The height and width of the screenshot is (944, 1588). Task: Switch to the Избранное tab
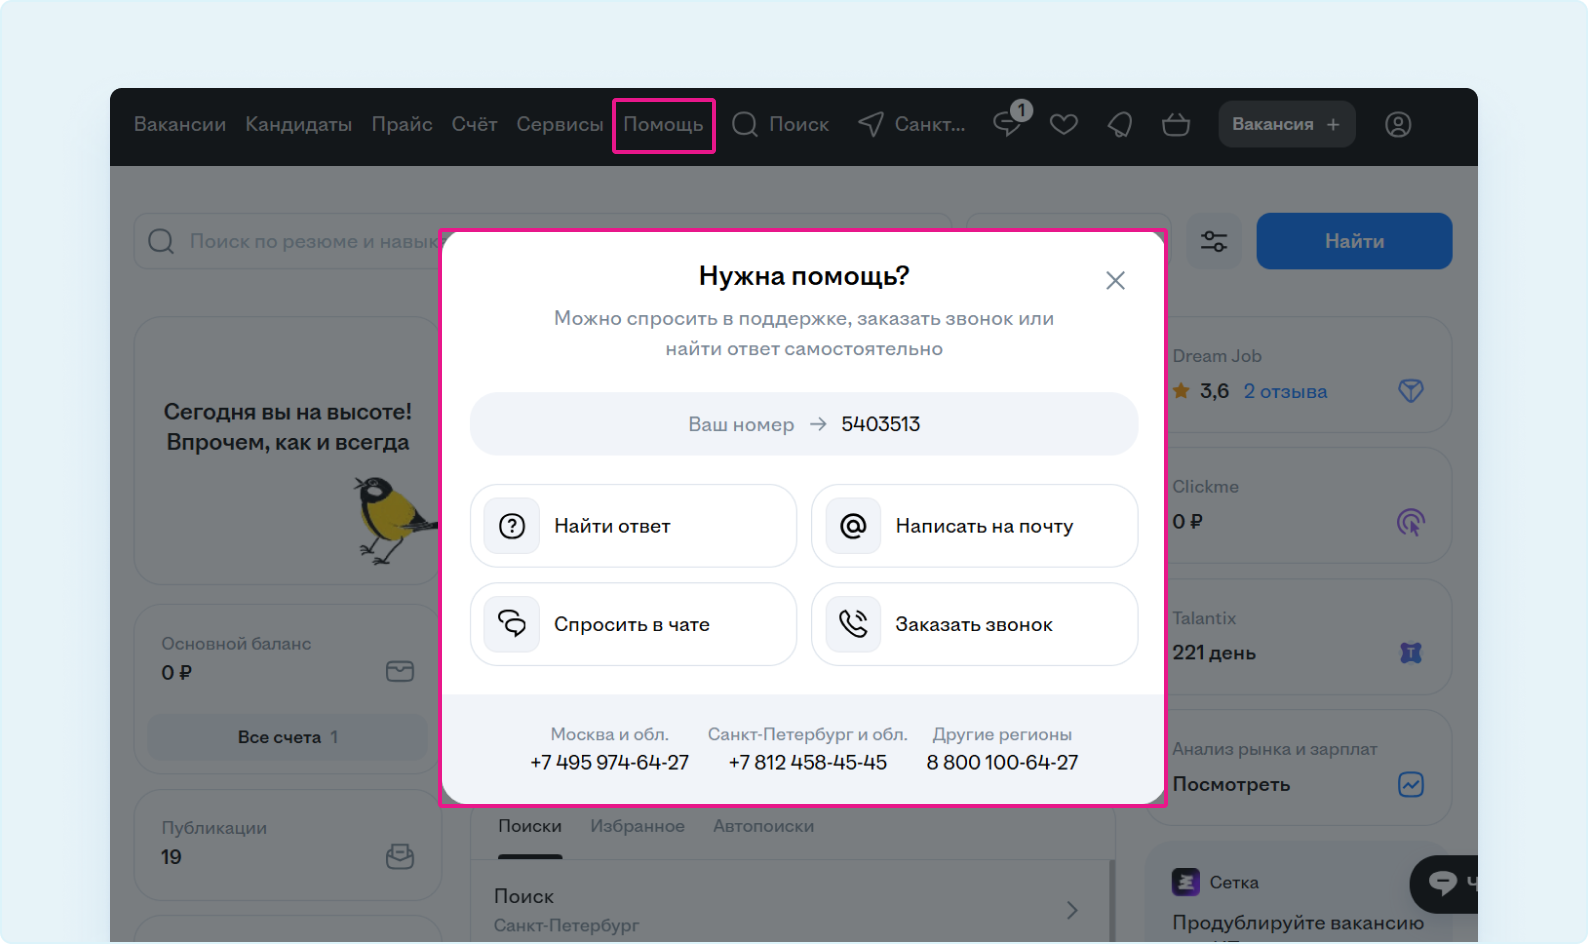[637, 826]
